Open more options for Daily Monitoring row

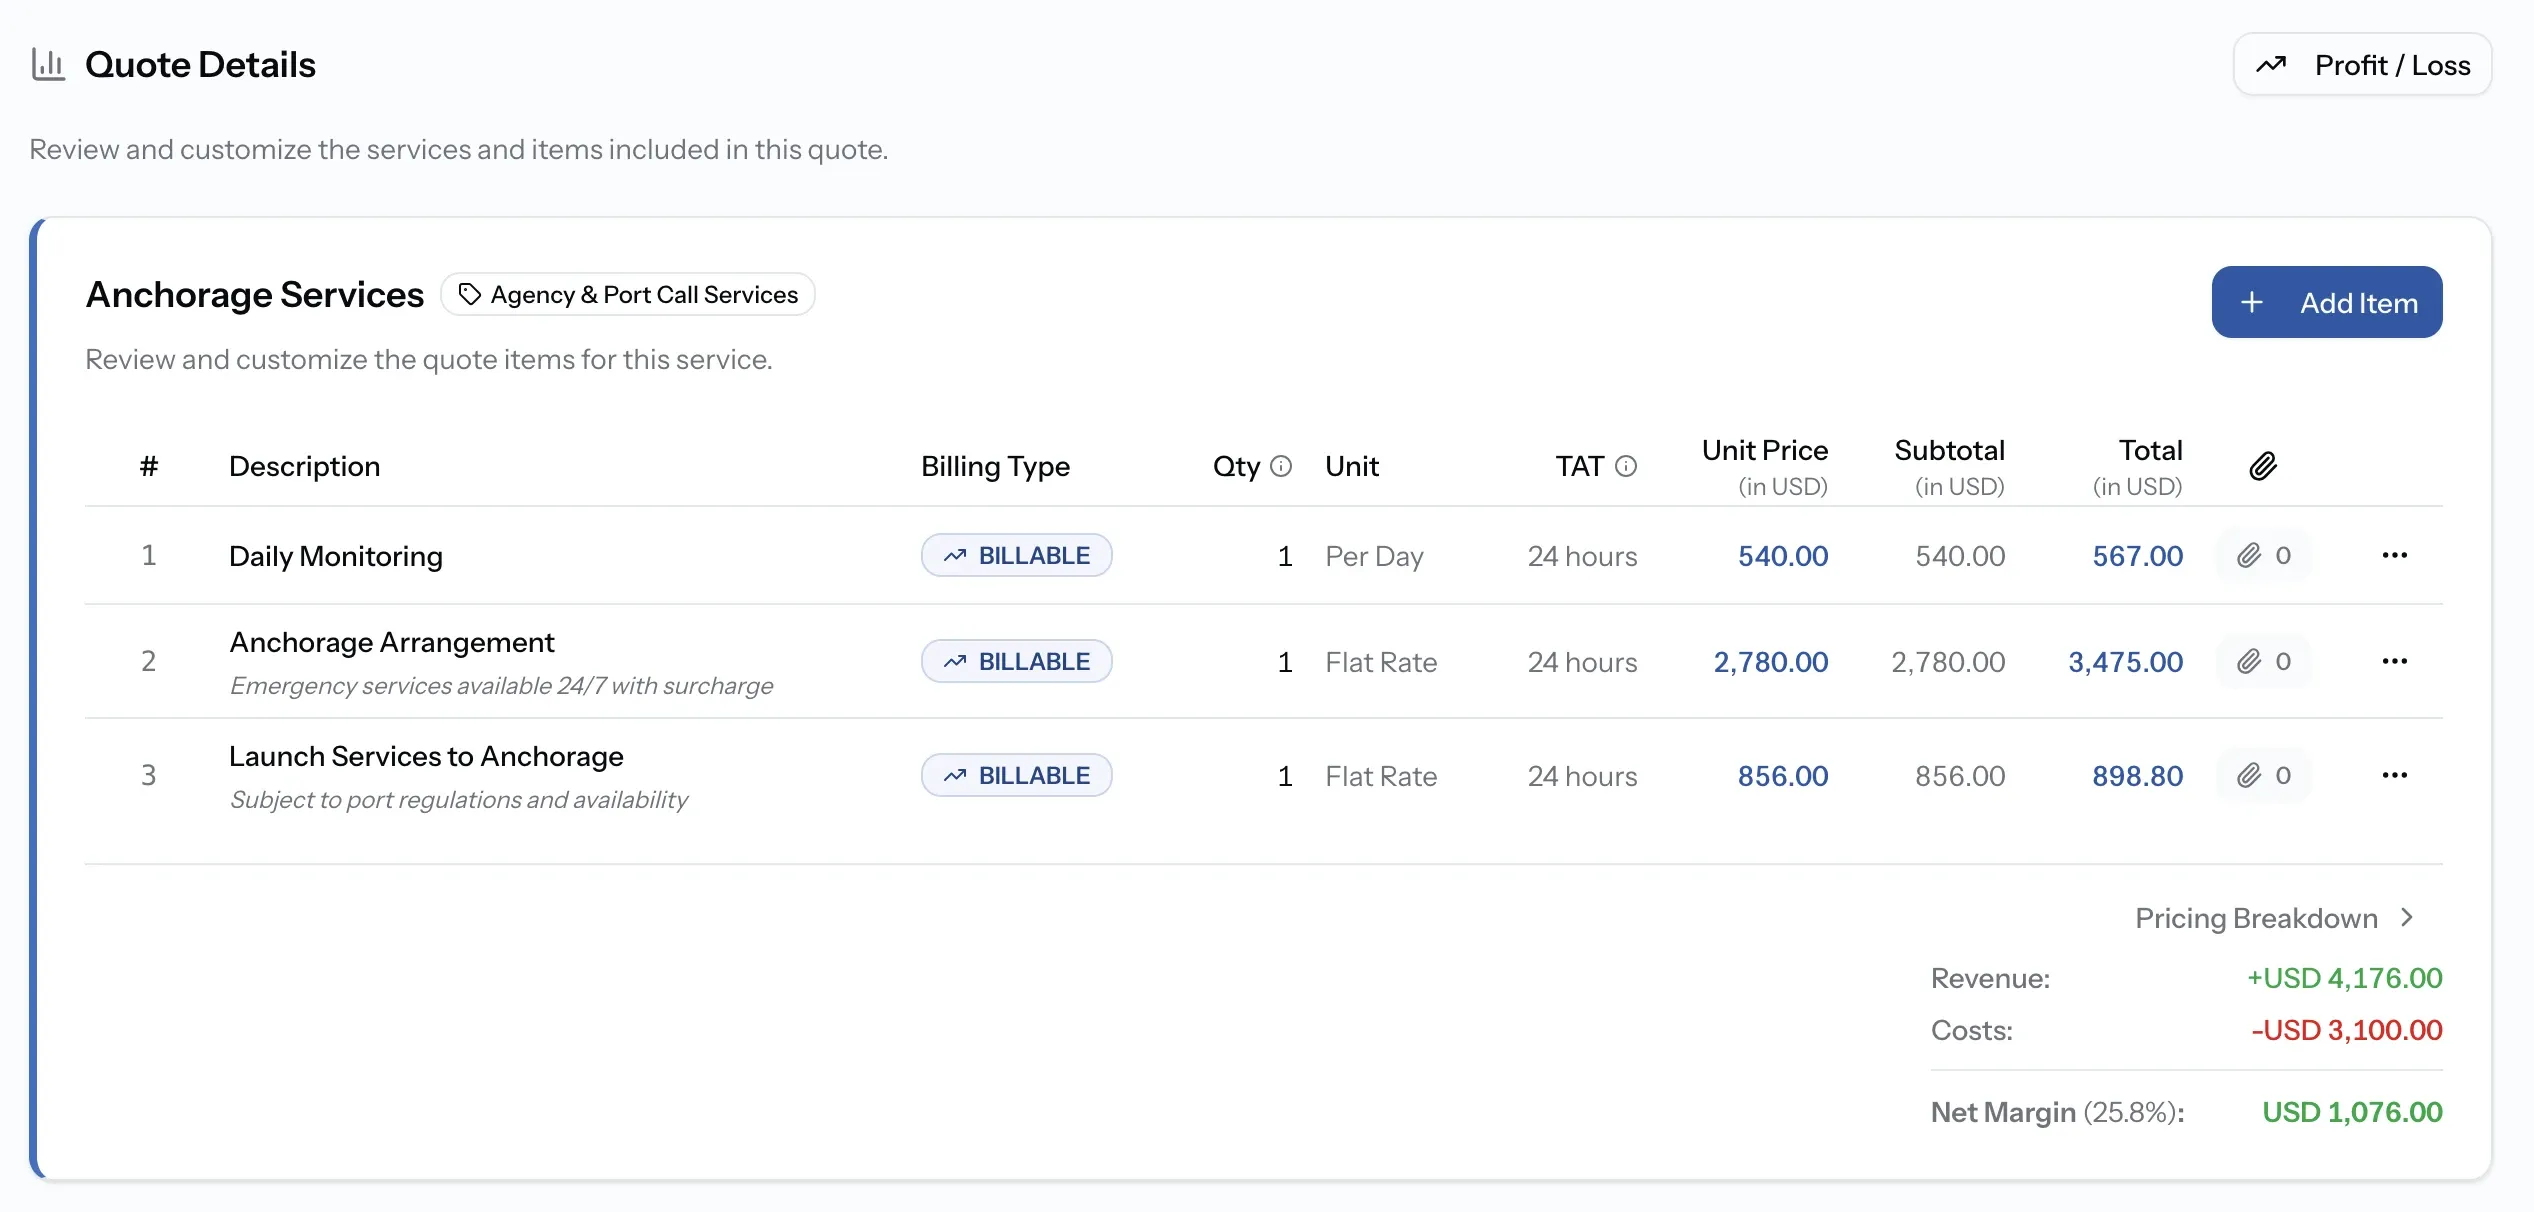(2394, 556)
